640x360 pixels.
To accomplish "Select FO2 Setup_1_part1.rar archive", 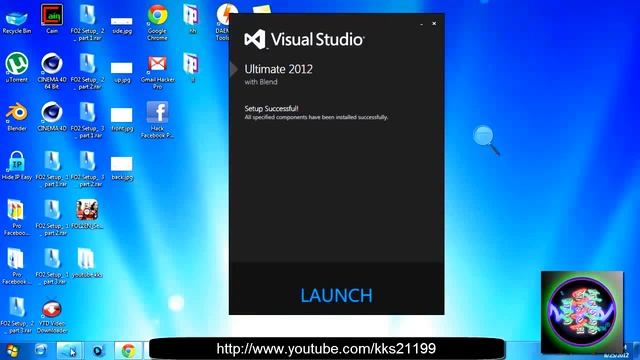I will point(52,169).
